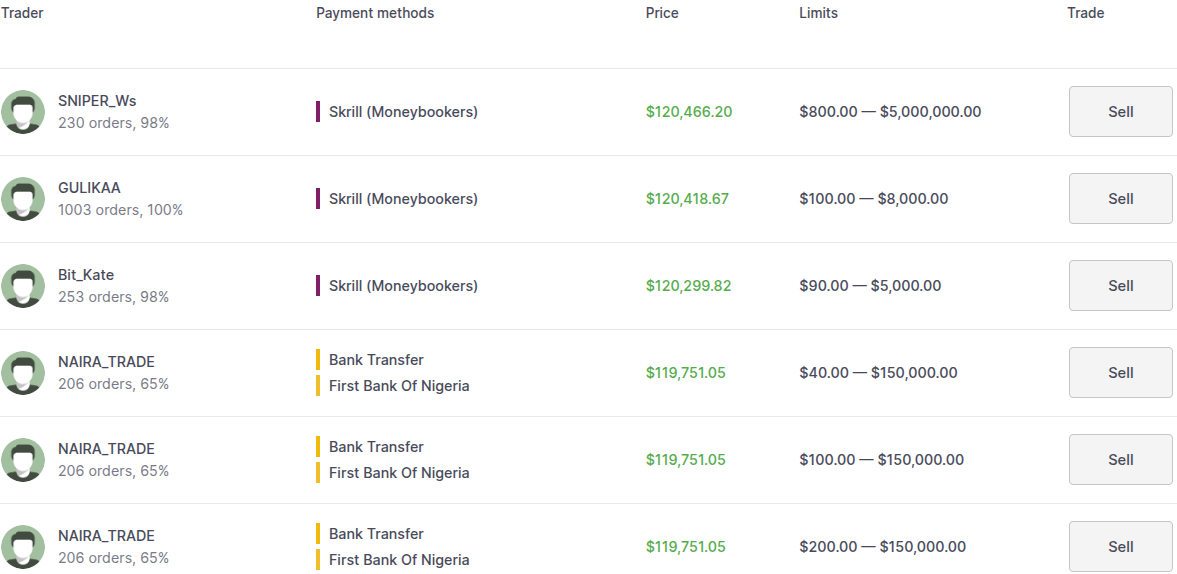The height and width of the screenshot is (574, 1177).
Task: Click the $120,466.20 price value
Action: click(x=689, y=112)
